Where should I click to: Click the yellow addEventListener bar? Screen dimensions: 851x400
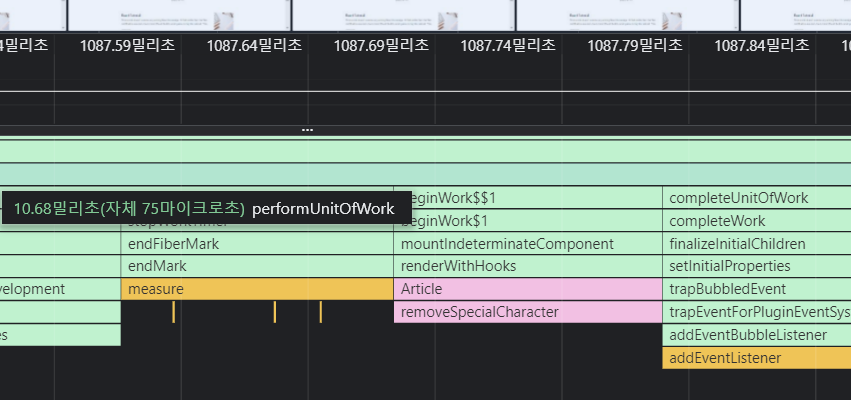tap(757, 358)
